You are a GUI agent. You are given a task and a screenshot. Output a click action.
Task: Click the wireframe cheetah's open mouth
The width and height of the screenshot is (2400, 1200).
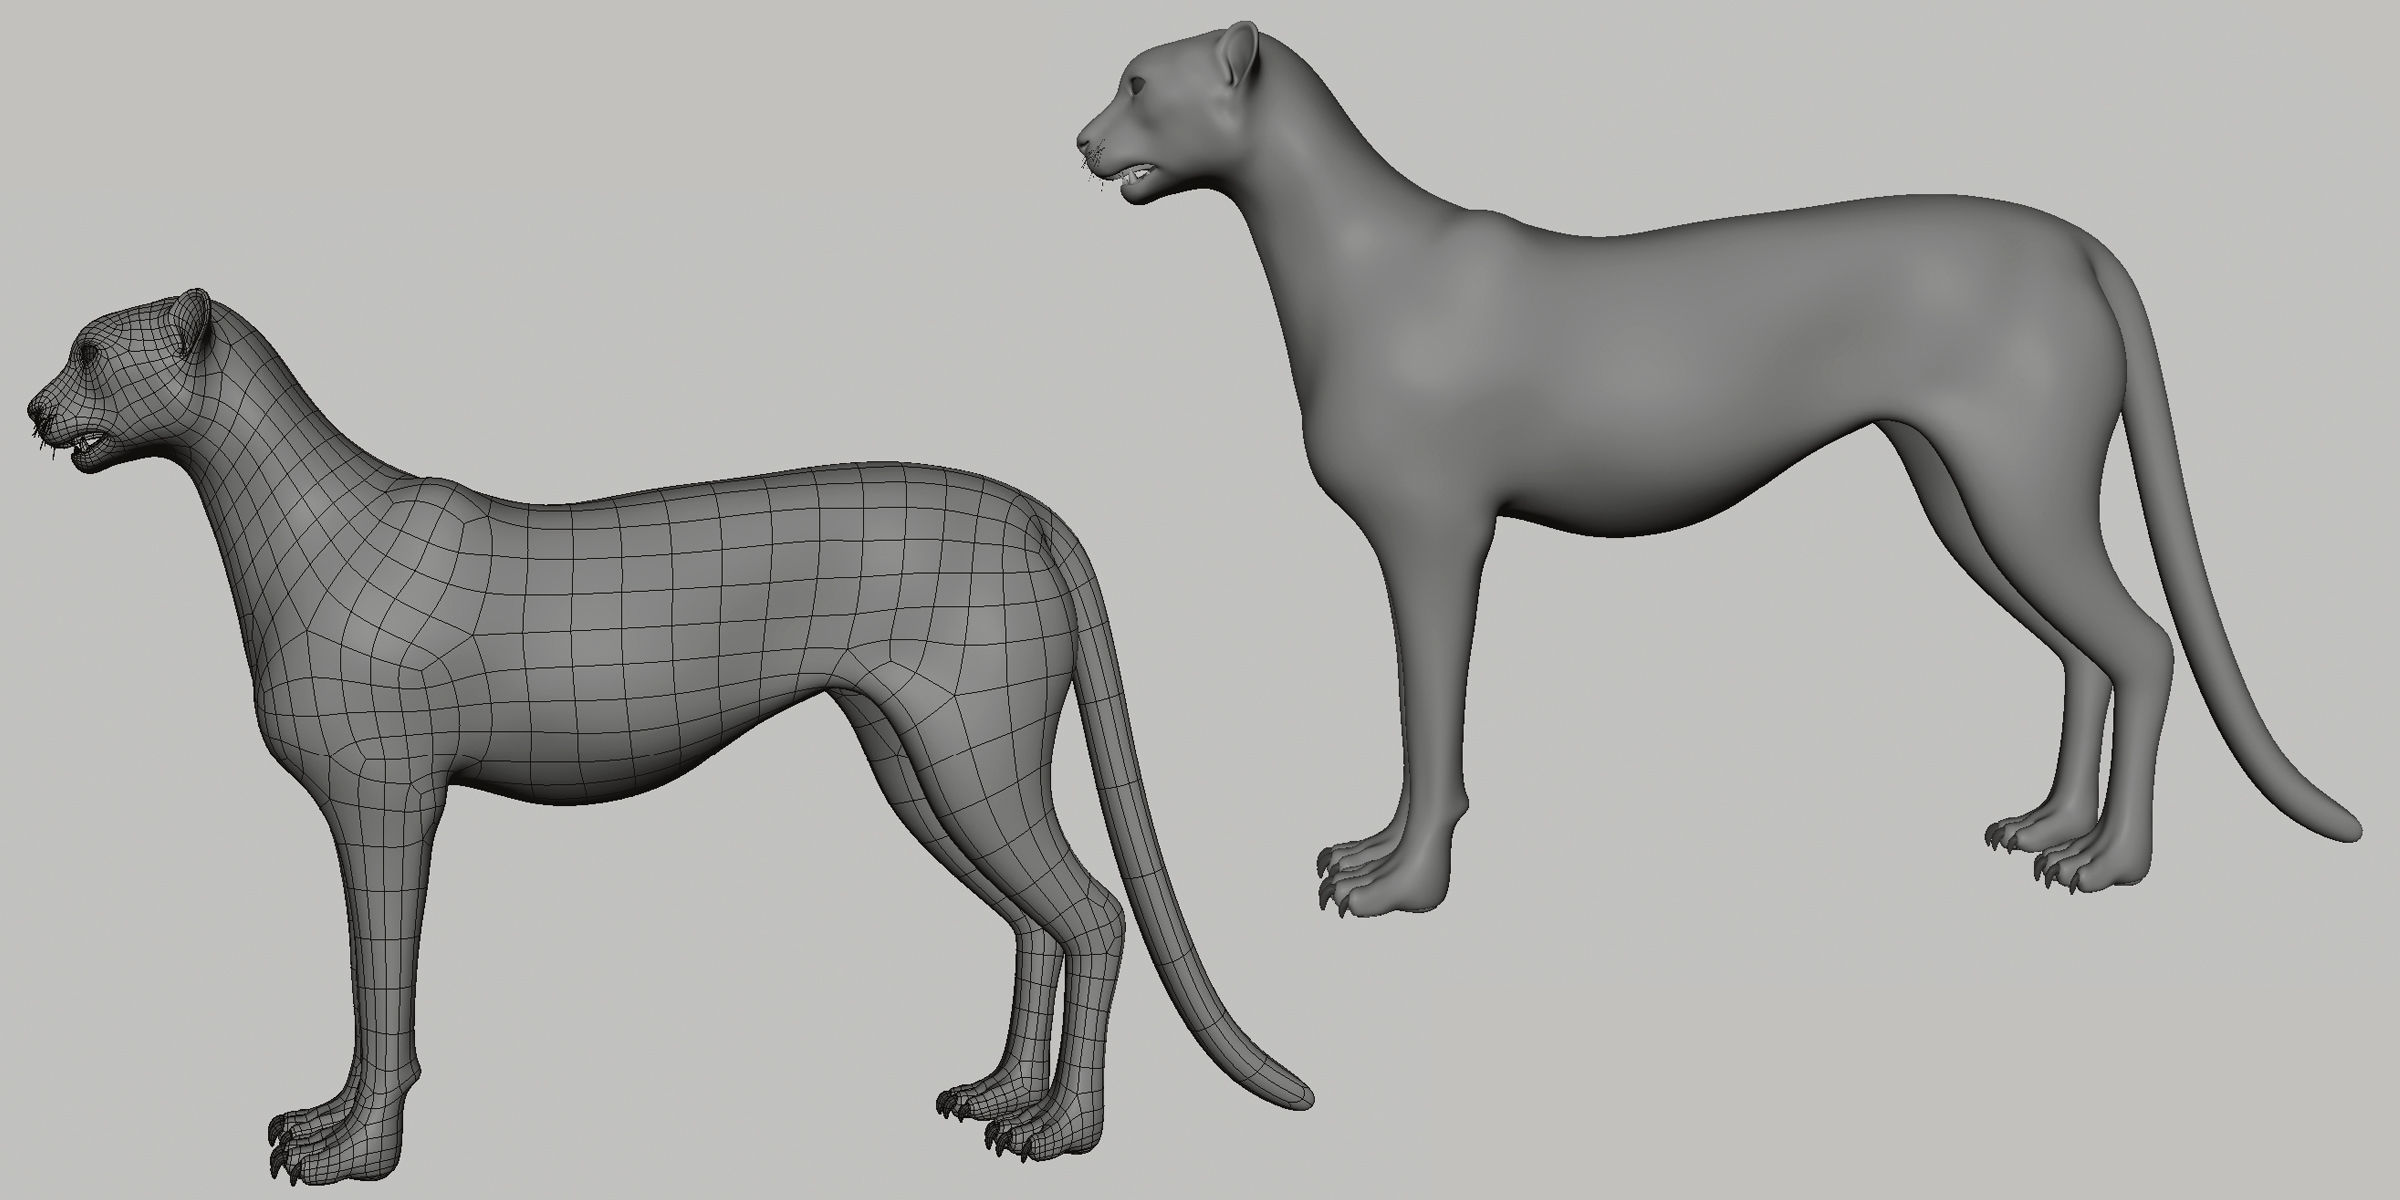pyautogui.click(x=92, y=442)
